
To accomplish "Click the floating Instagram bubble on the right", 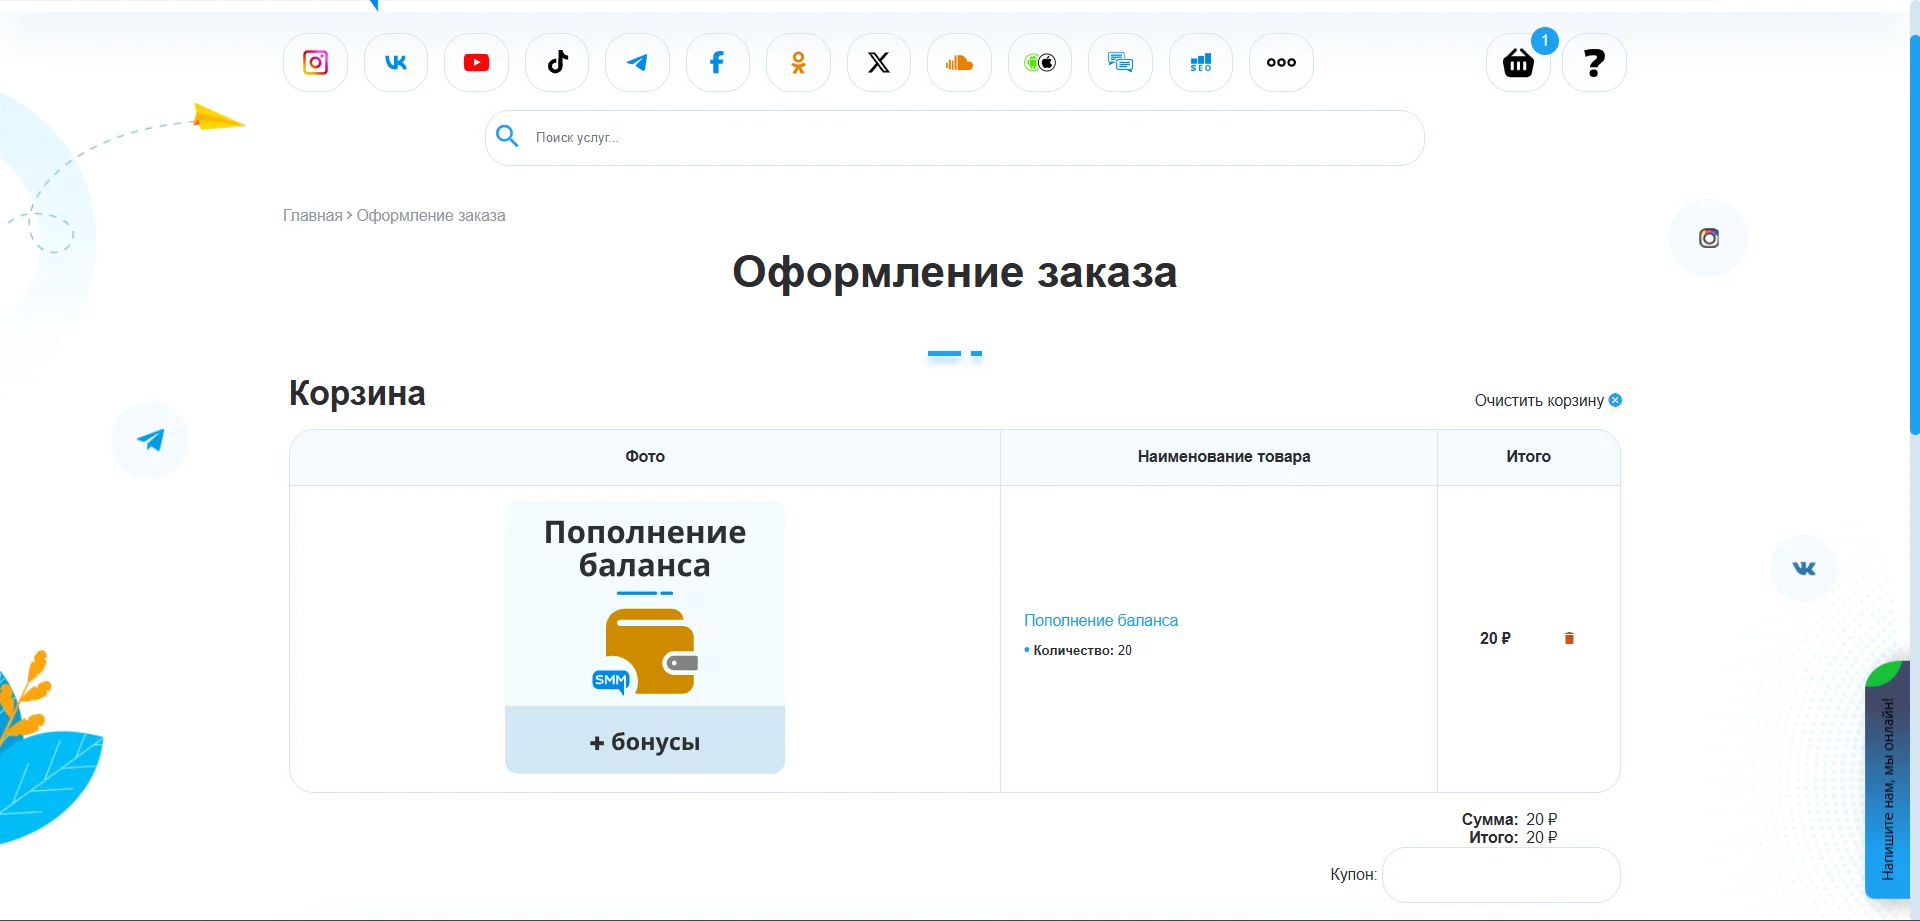I will point(1709,238).
